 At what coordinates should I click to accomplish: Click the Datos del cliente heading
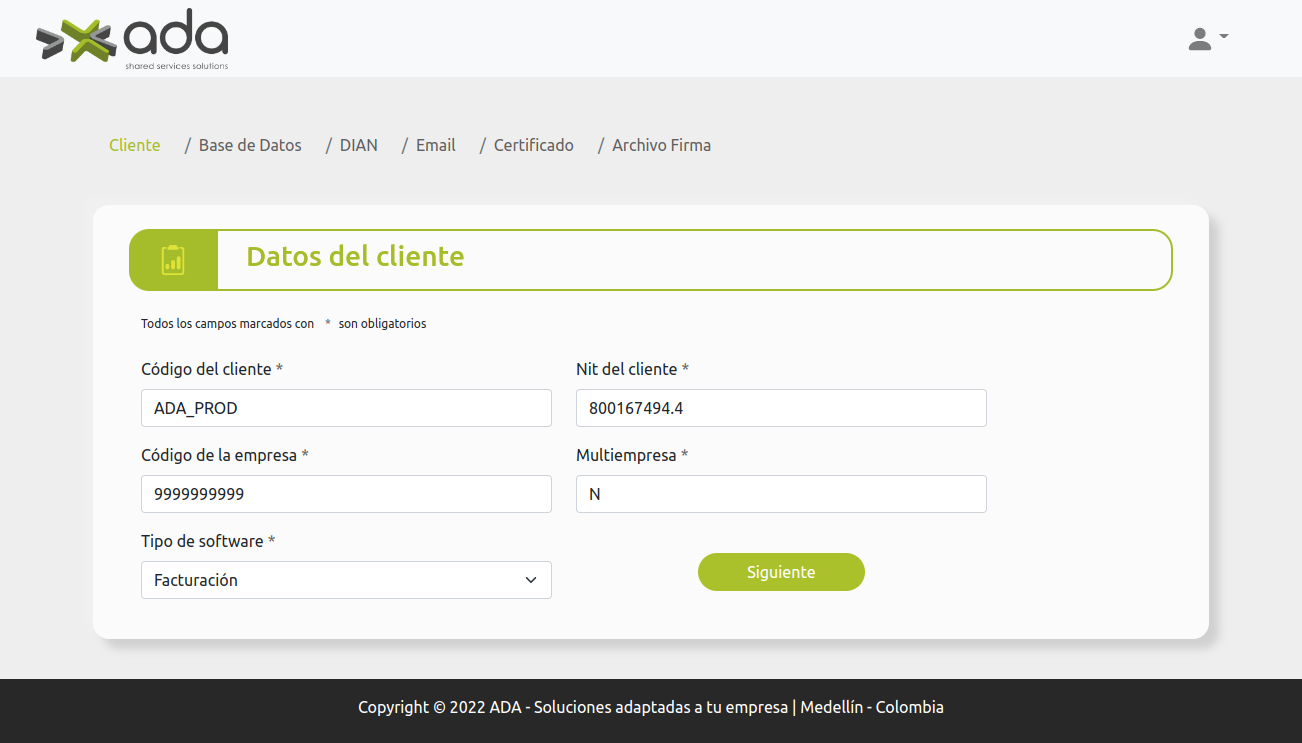(355, 256)
